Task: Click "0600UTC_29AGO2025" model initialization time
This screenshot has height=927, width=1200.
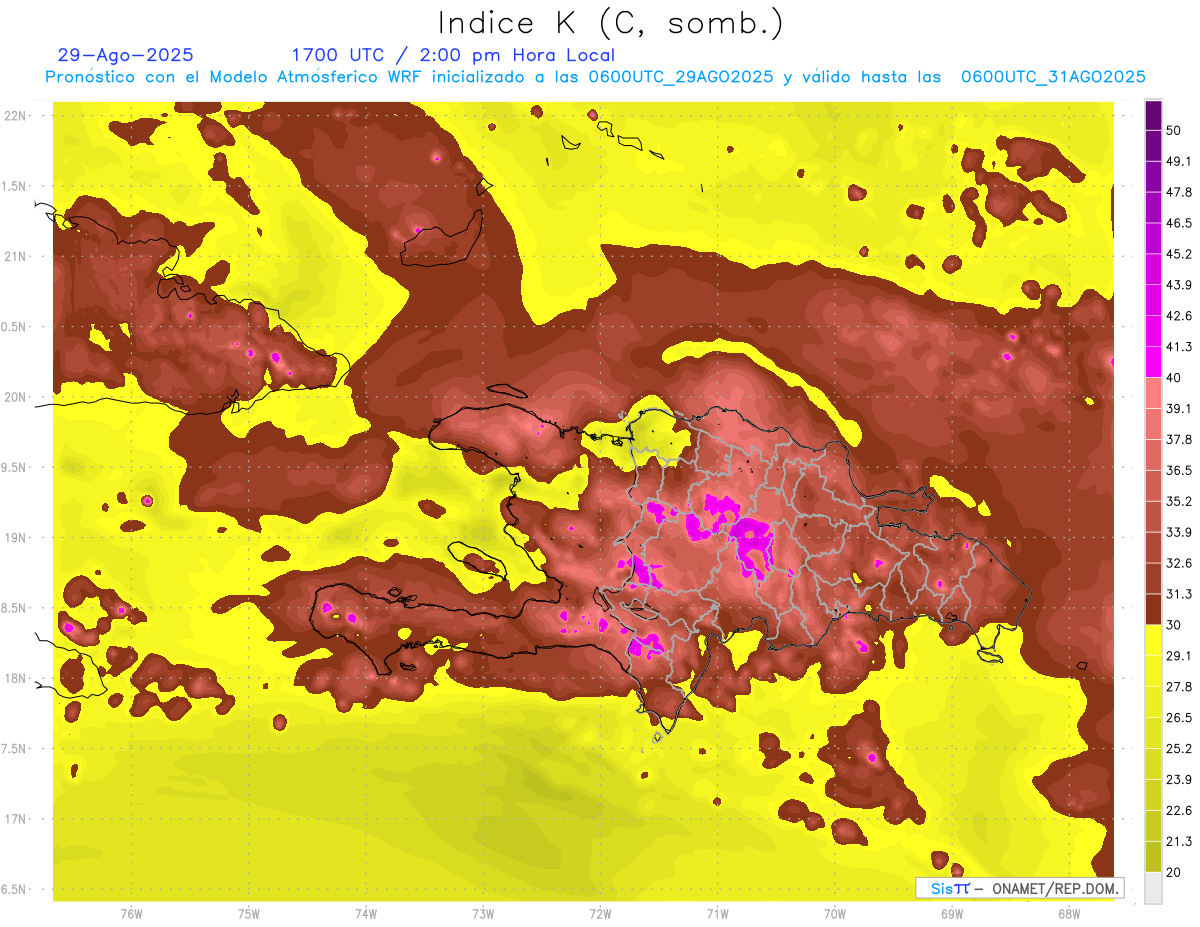Action: coord(680,77)
